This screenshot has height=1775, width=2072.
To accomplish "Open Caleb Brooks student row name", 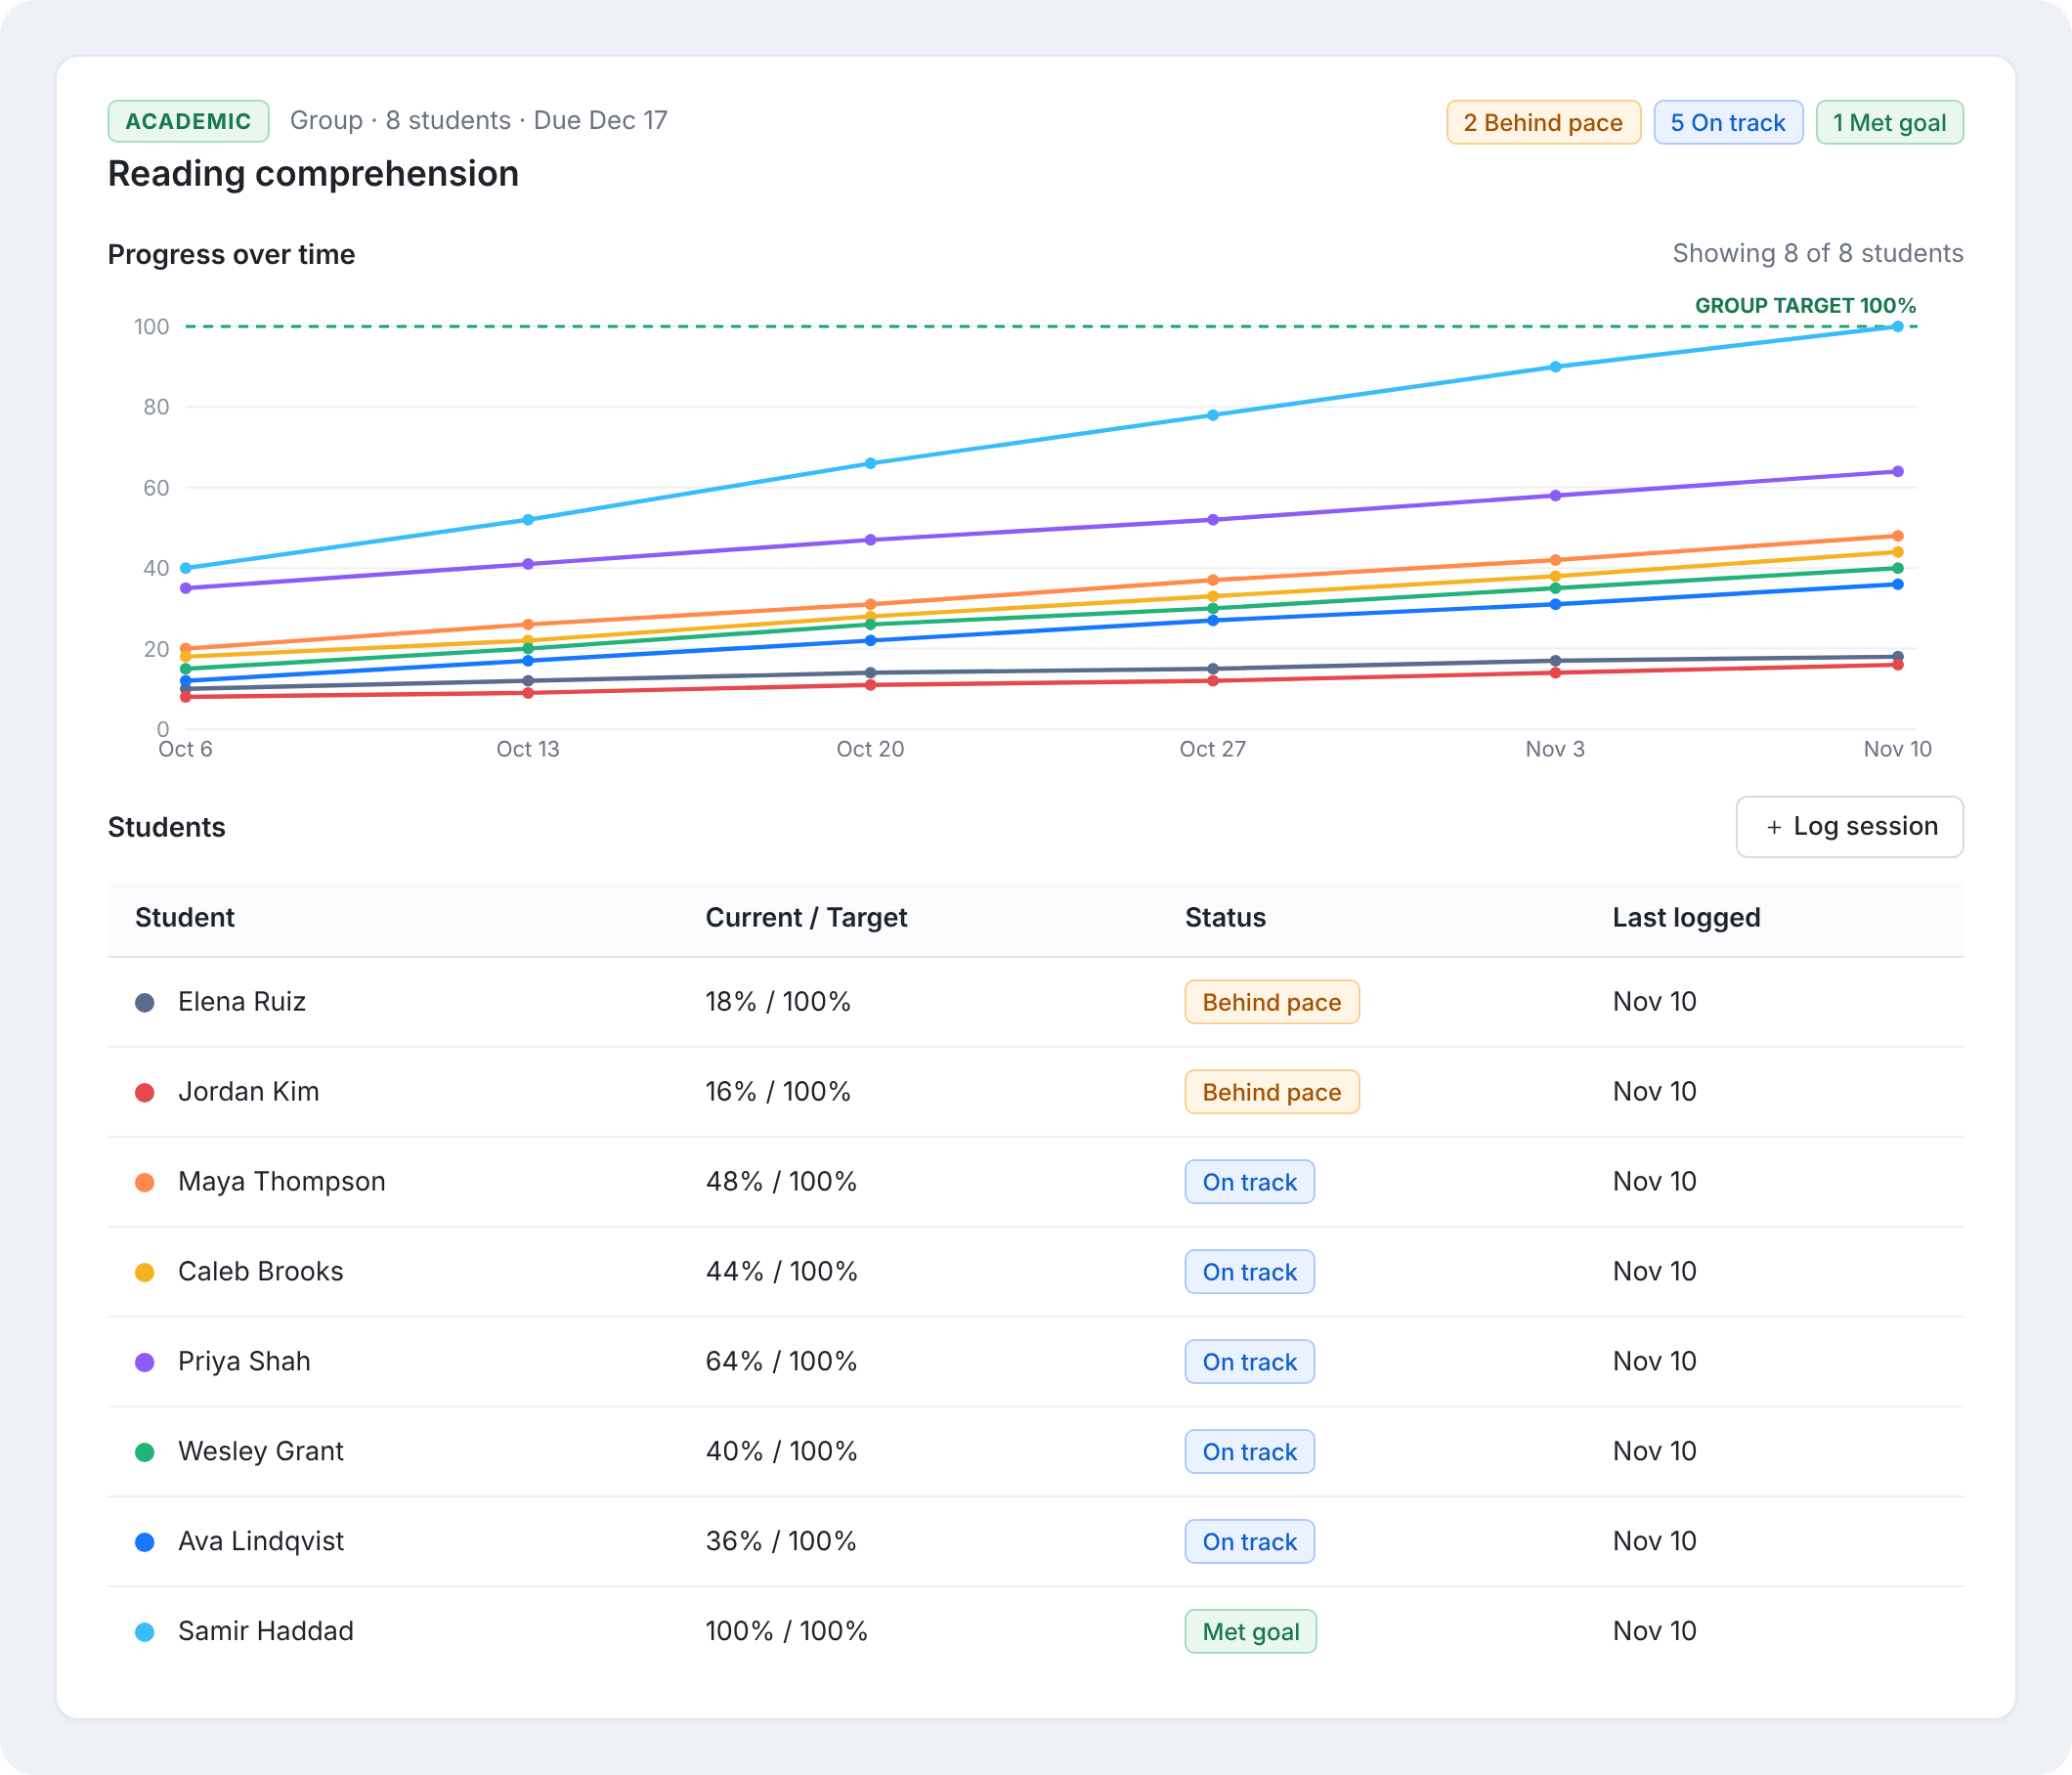I will (x=261, y=1272).
